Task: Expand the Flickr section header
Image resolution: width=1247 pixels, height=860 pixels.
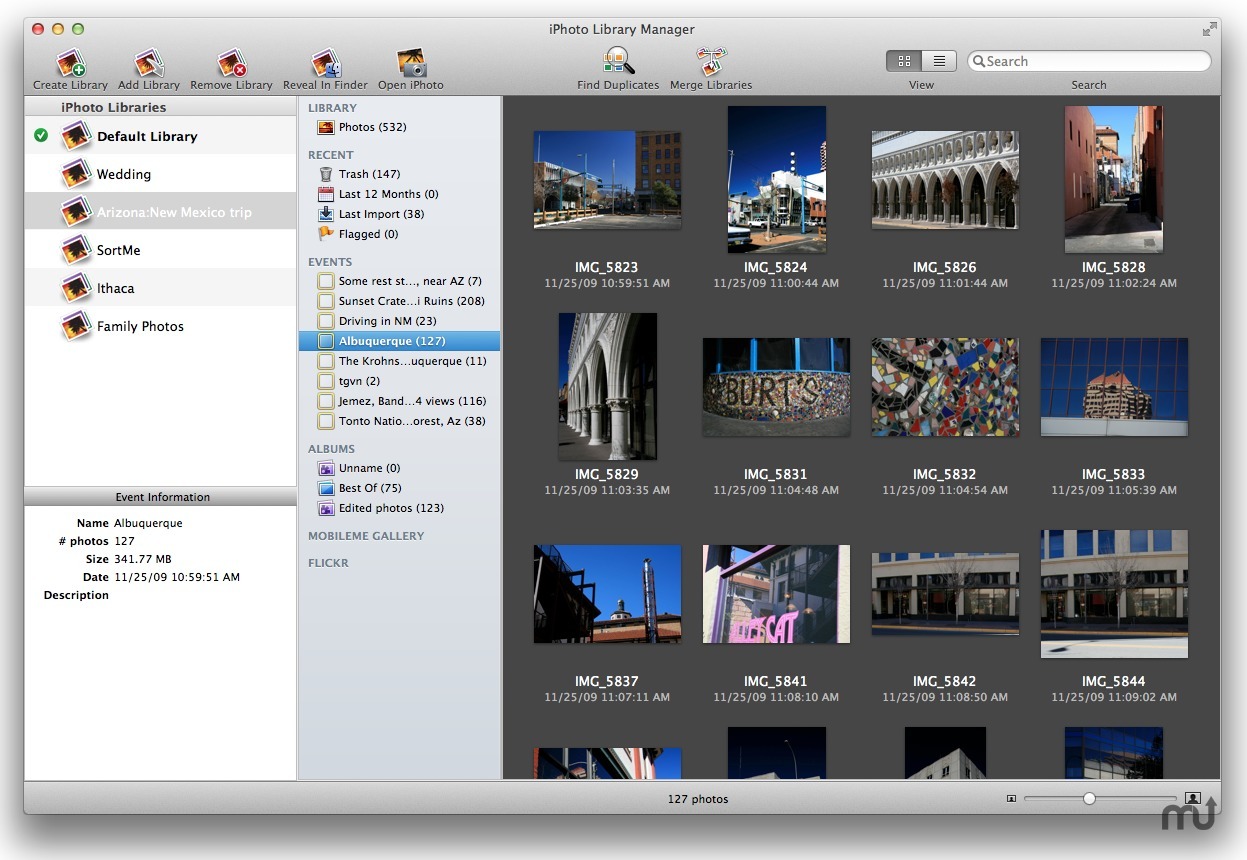Action: tap(328, 563)
